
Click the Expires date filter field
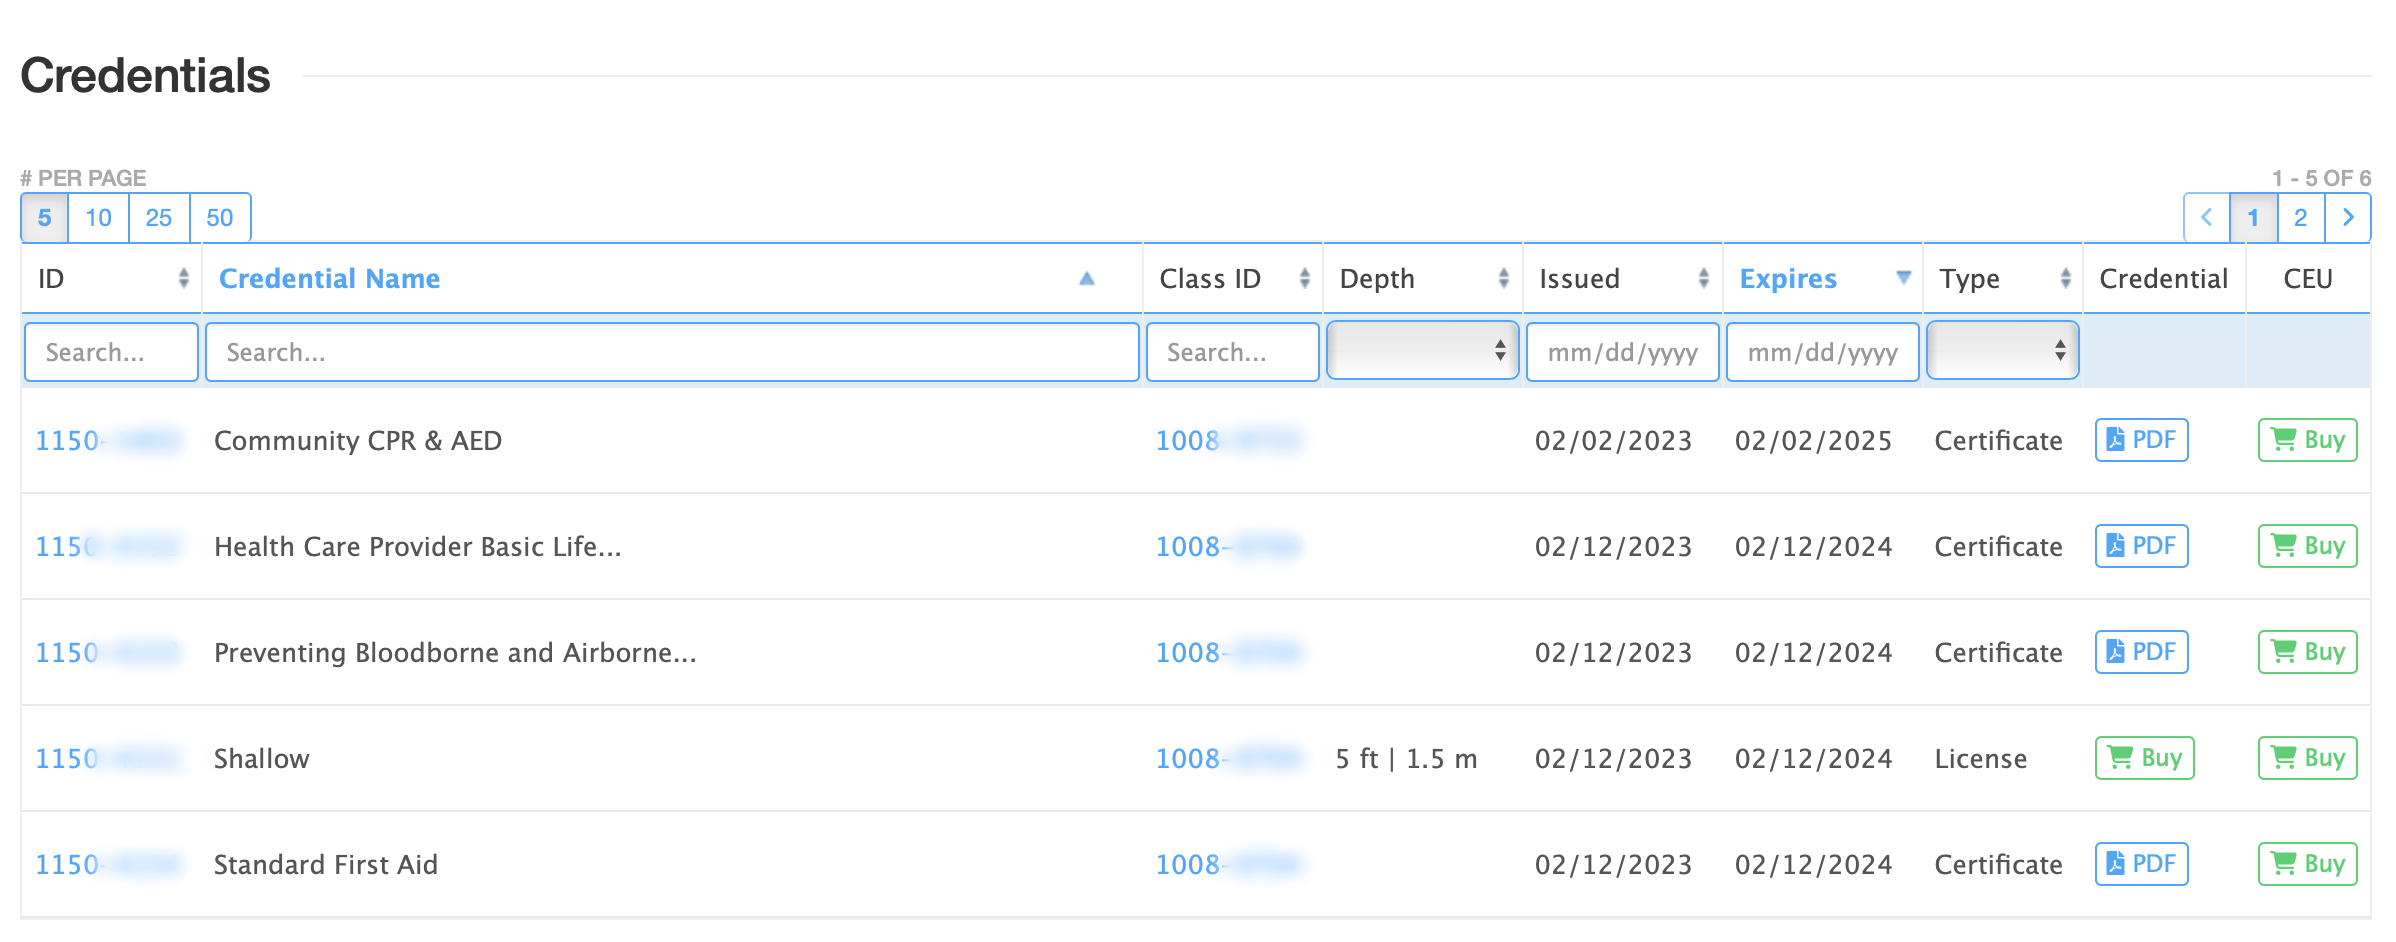pyautogui.click(x=1821, y=352)
